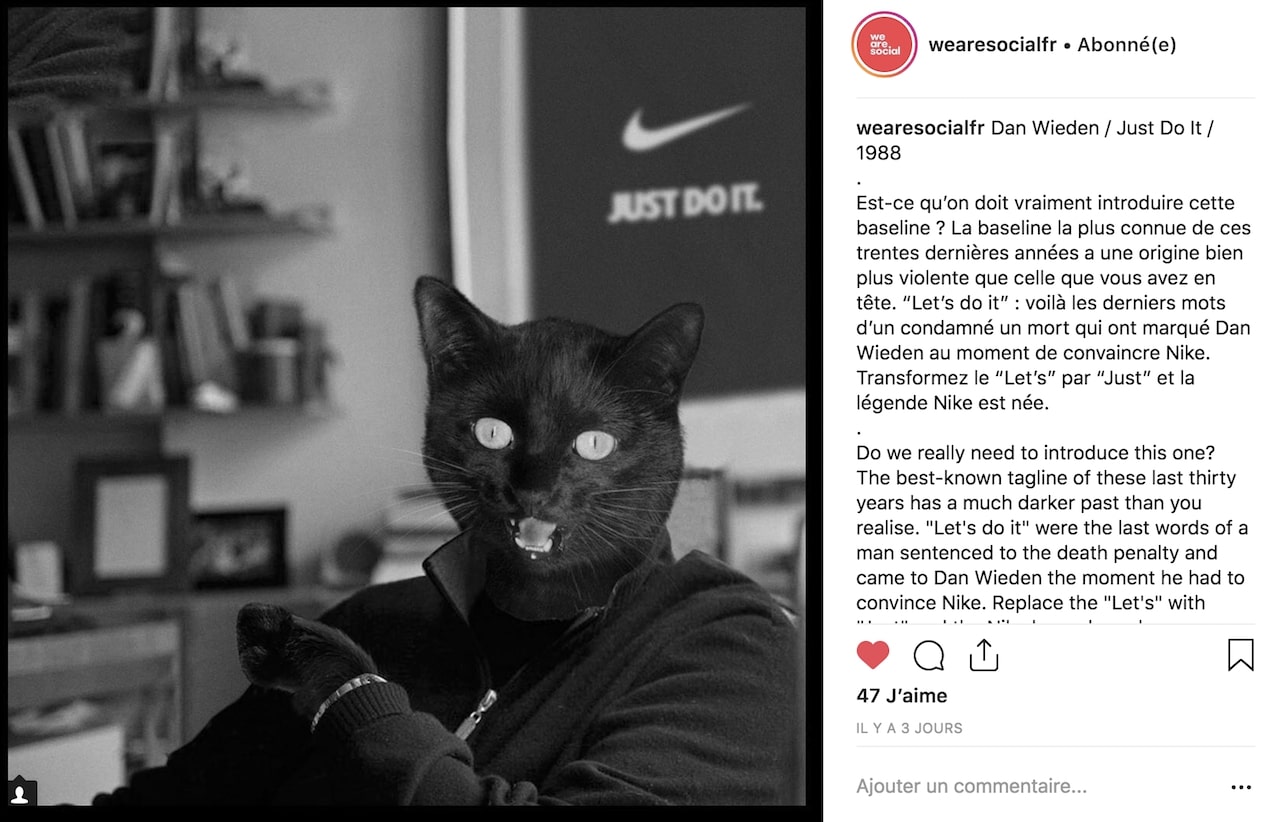
Task: Click the IL Y A 3 JOURS timestamp
Action: [909, 729]
